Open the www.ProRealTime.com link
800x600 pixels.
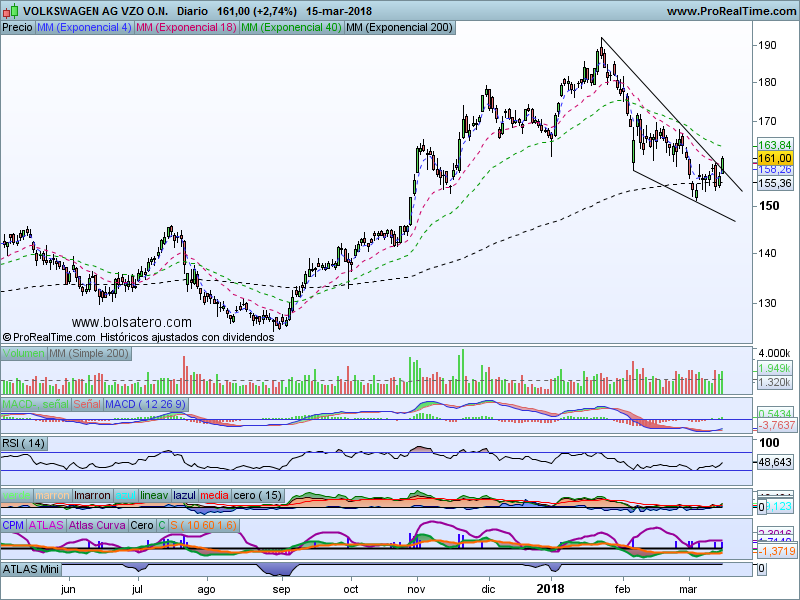click(729, 11)
